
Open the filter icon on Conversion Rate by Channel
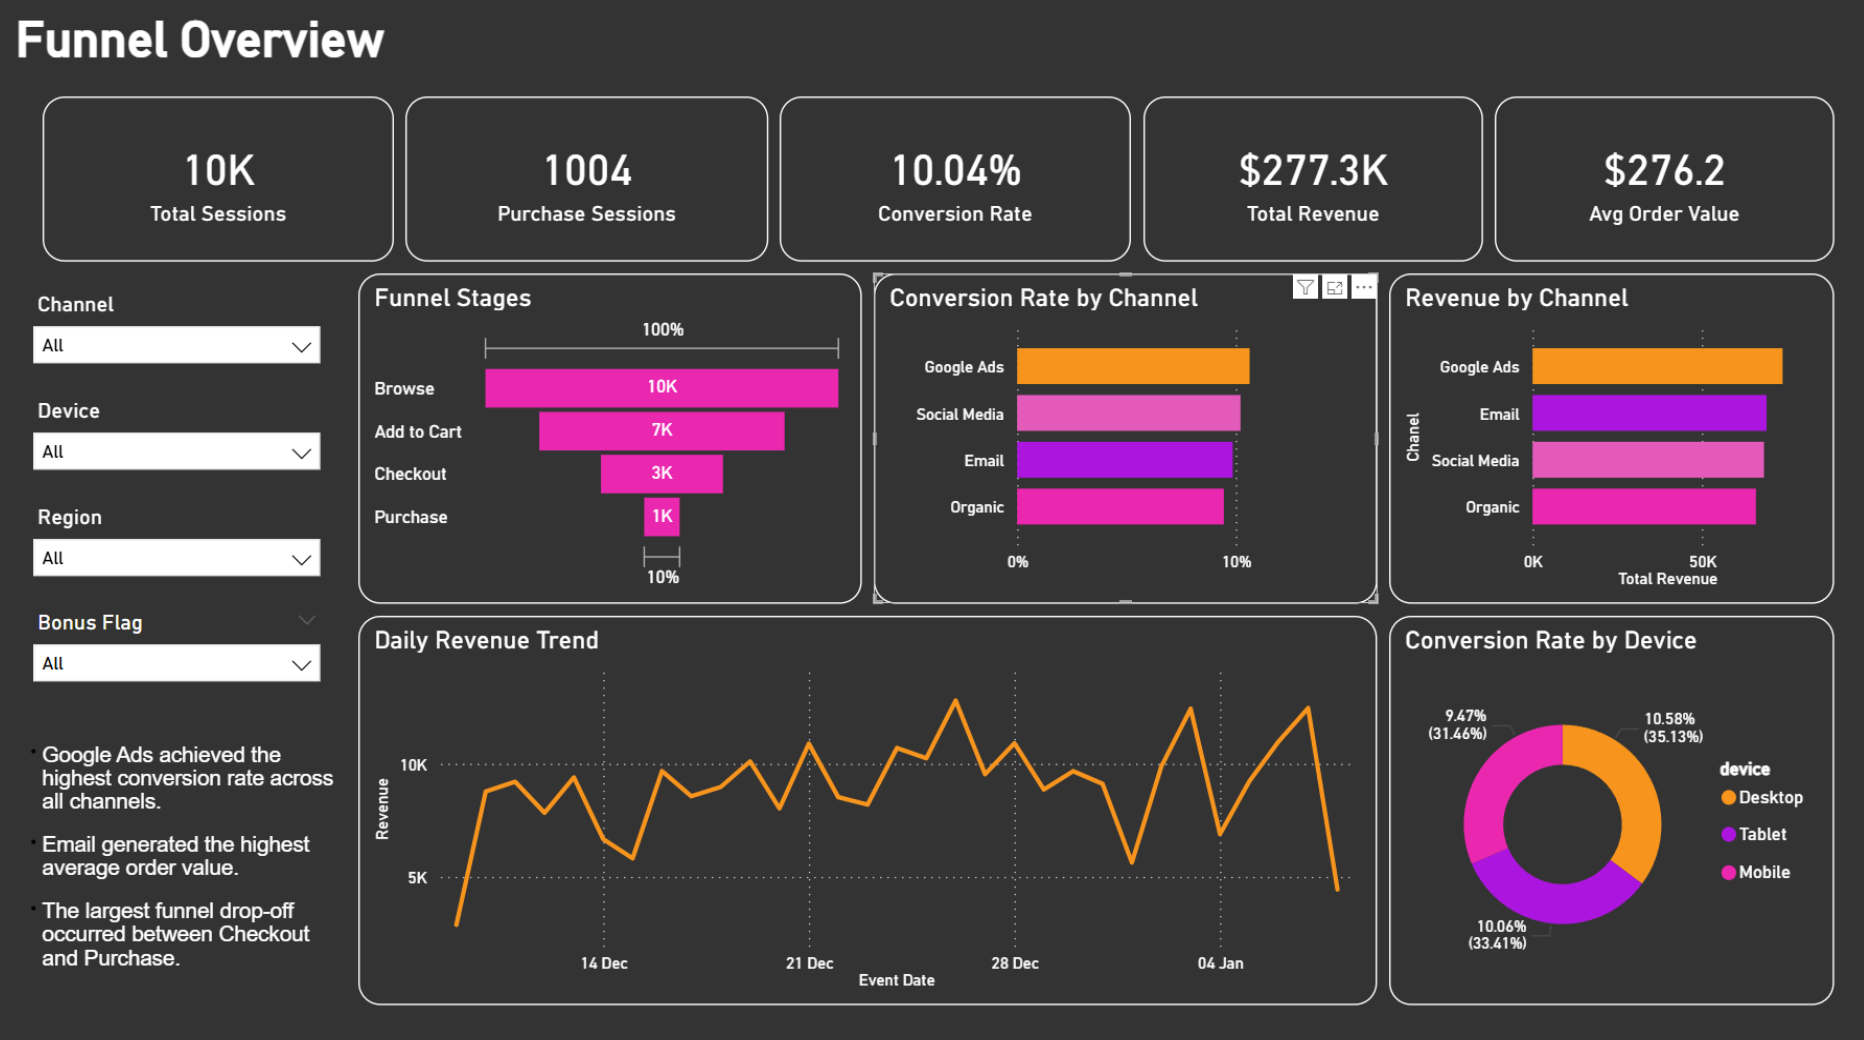pyautogui.click(x=1305, y=288)
